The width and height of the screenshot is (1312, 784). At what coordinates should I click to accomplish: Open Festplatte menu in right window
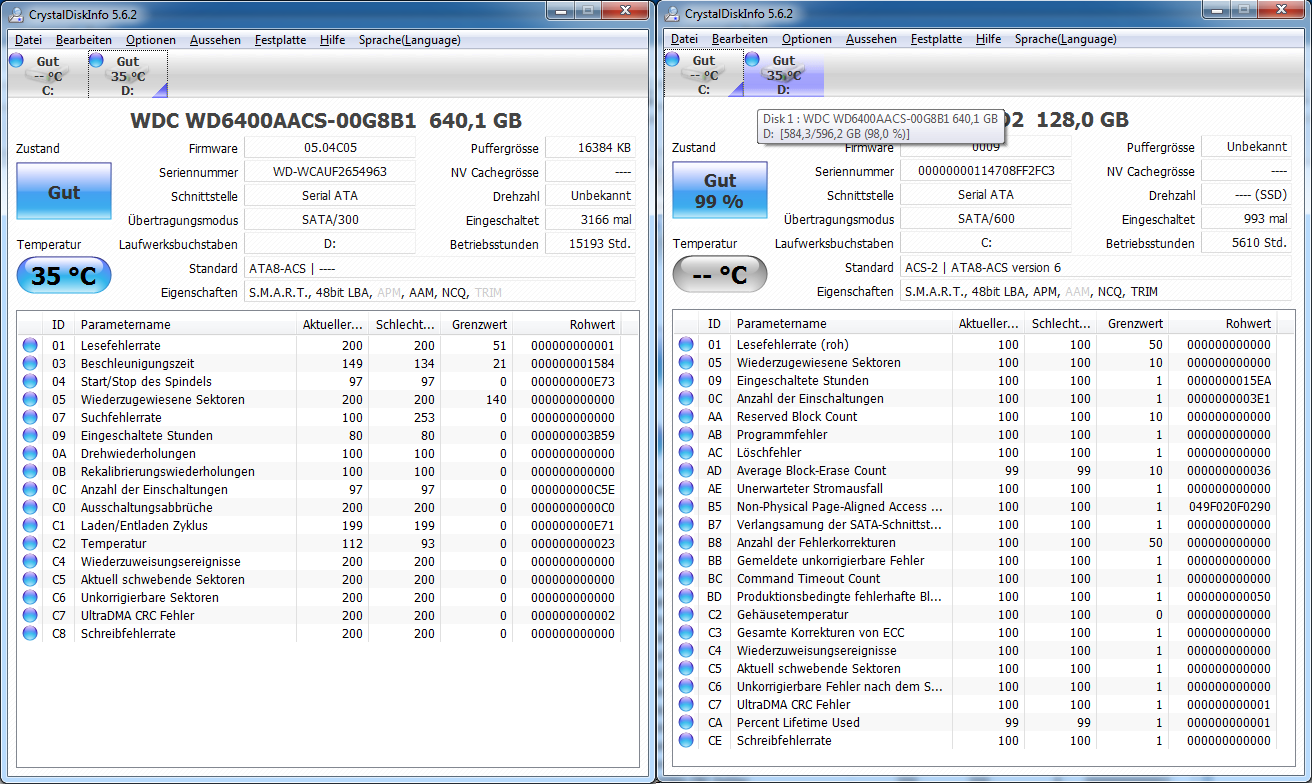pyautogui.click(x=936, y=40)
